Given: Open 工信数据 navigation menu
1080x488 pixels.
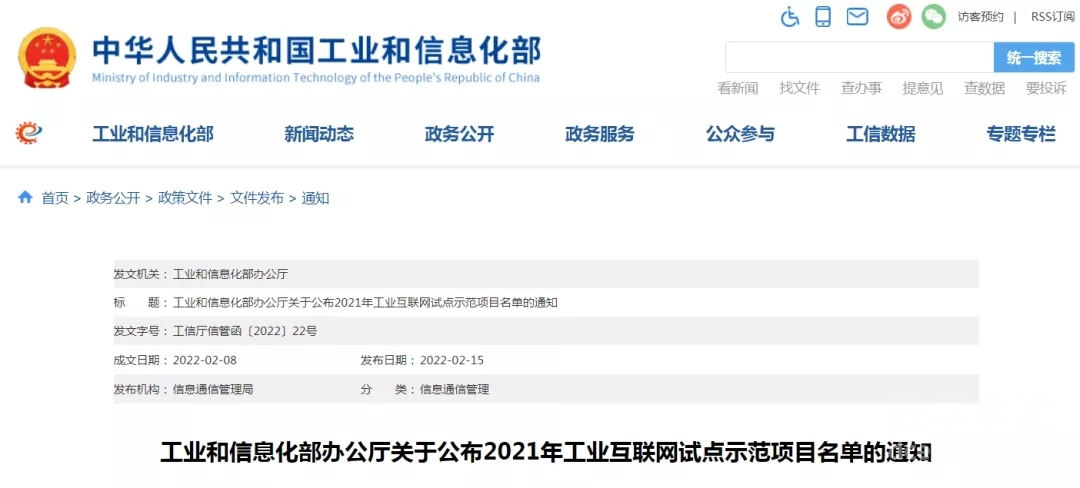Looking at the screenshot, I should click(881, 134).
